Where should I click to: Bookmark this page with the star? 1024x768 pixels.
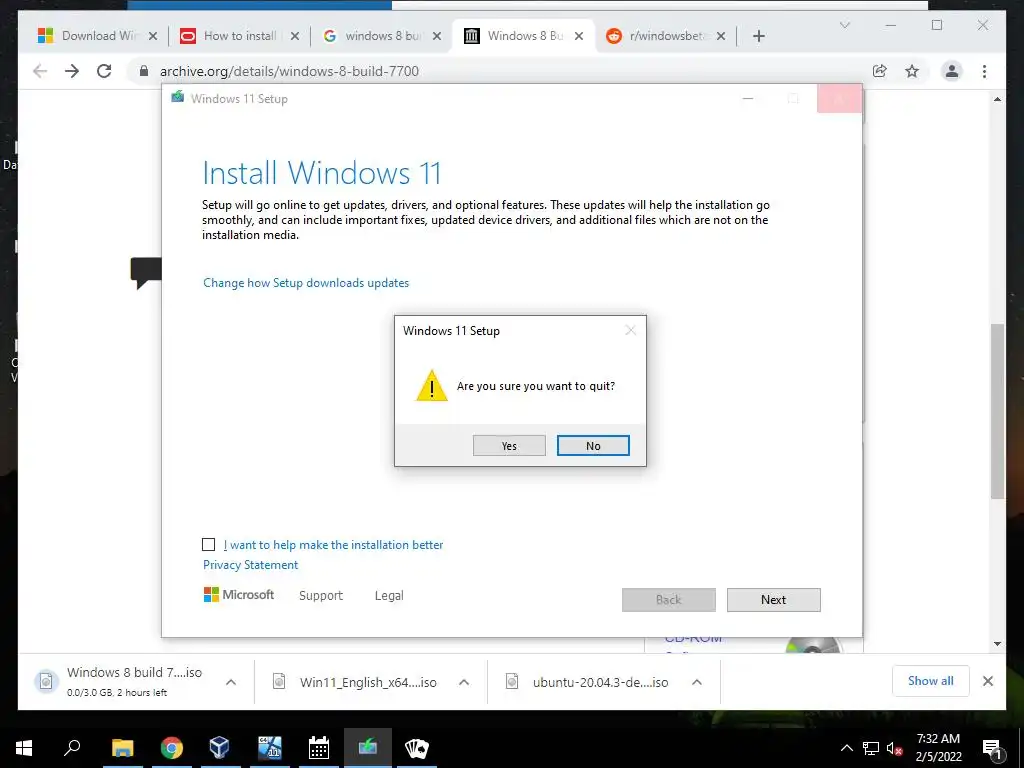coord(912,71)
